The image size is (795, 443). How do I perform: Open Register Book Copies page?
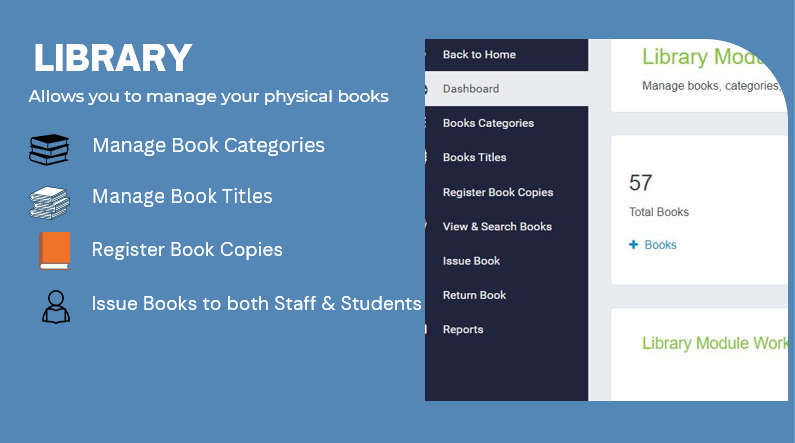pos(507,192)
